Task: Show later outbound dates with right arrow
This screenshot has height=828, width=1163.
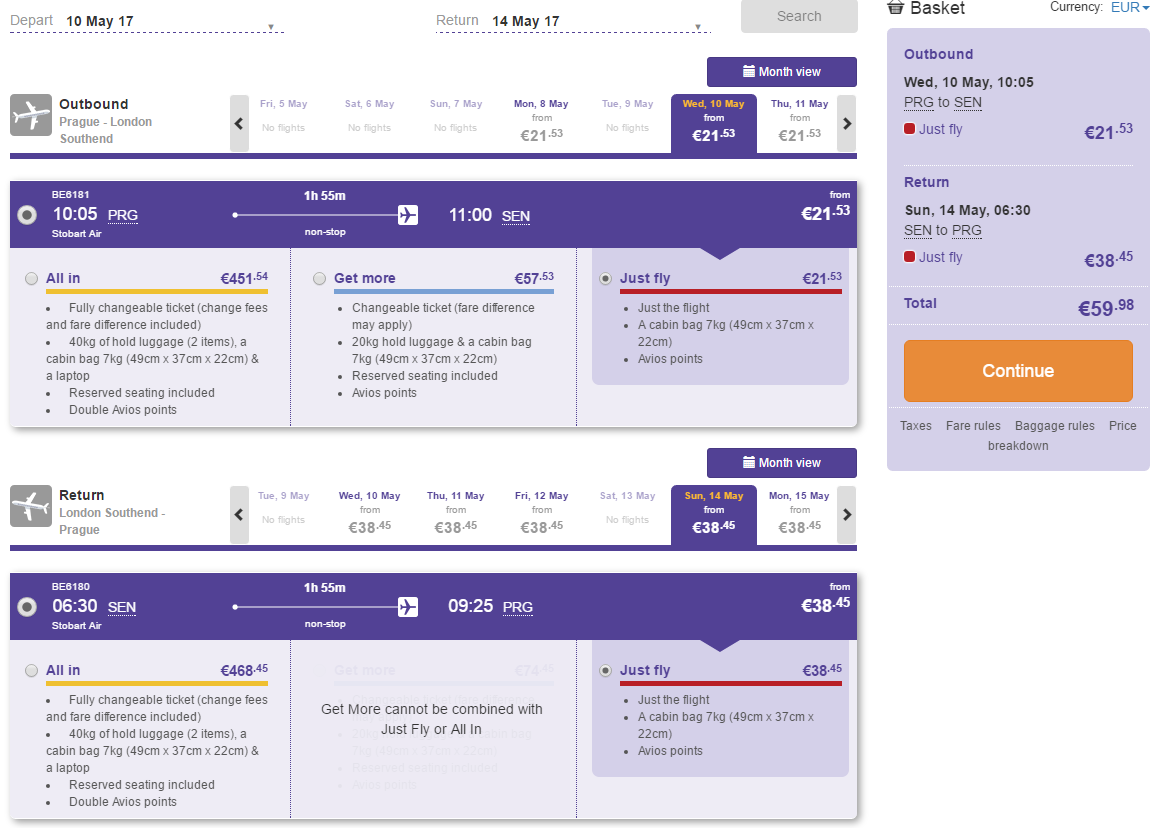Action: (x=847, y=123)
